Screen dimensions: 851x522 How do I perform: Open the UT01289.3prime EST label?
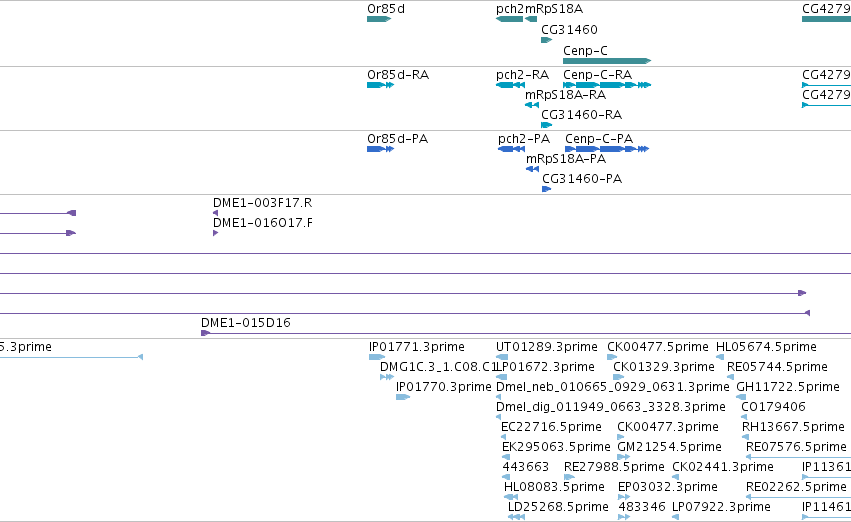547,347
